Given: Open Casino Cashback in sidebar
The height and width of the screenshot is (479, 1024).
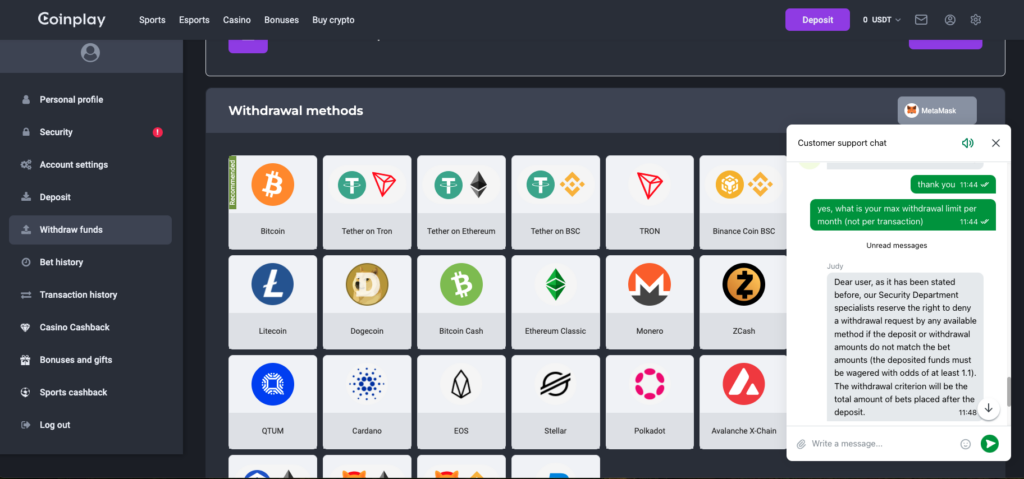Looking at the screenshot, I should click(x=90, y=327).
